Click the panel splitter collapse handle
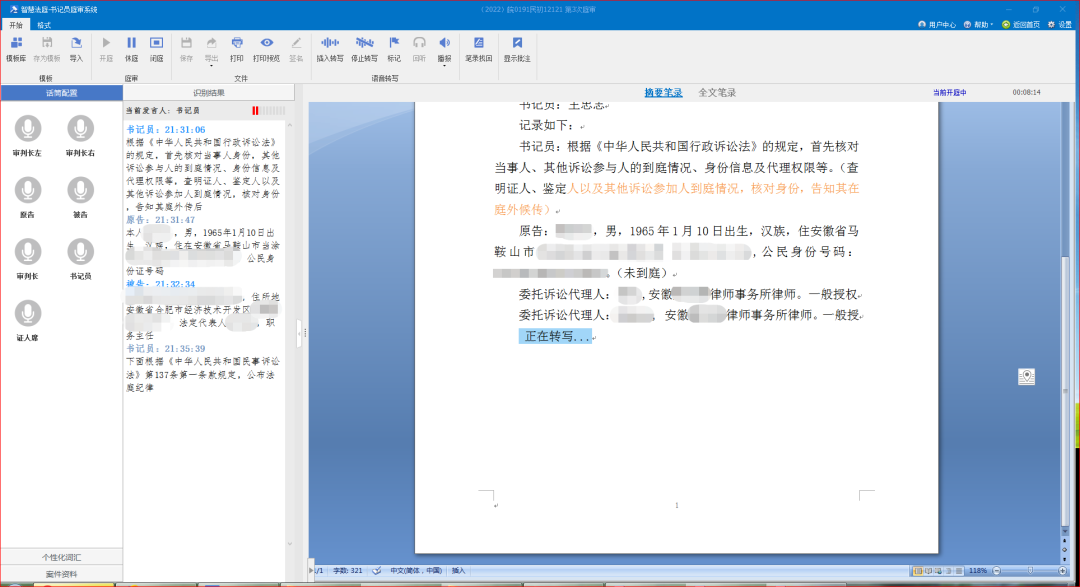The height and width of the screenshot is (587, 1080). coord(300,333)
